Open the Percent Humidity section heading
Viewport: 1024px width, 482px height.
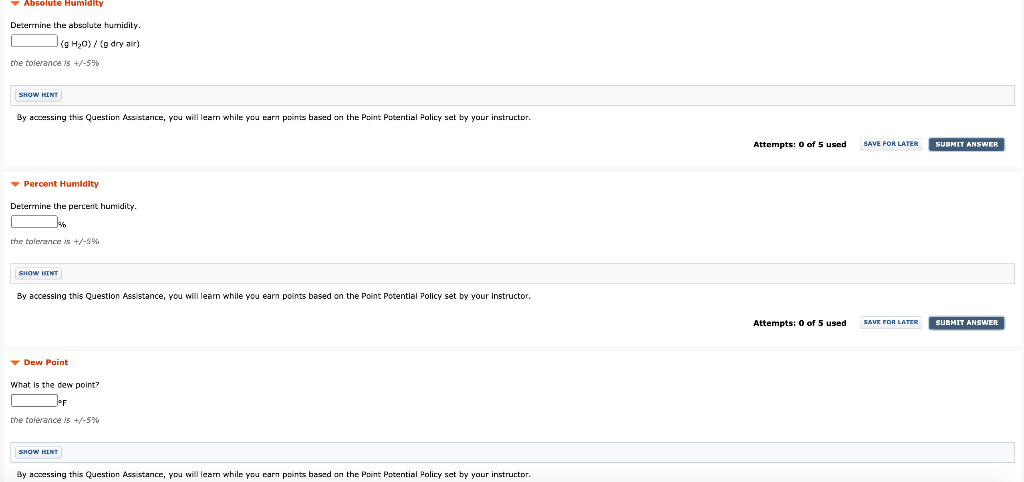[x=61, y=184]
